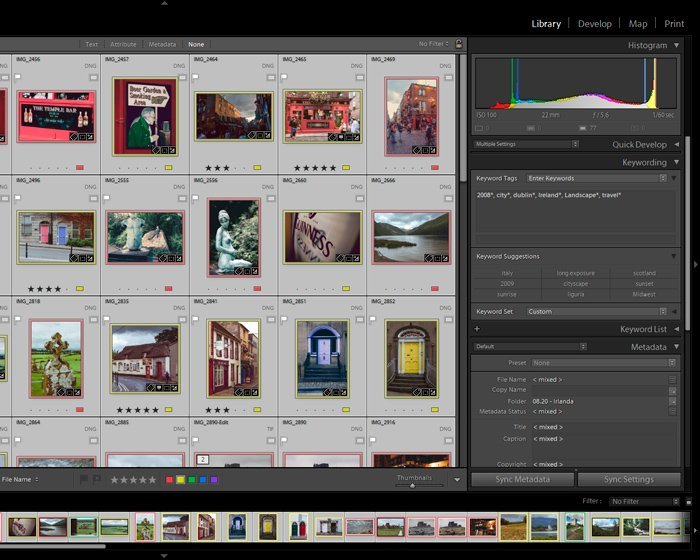Collapse the Keyword Suggestions section
Image resolution: width=700 pixels, height=560 pixels.
click(674, 256)
